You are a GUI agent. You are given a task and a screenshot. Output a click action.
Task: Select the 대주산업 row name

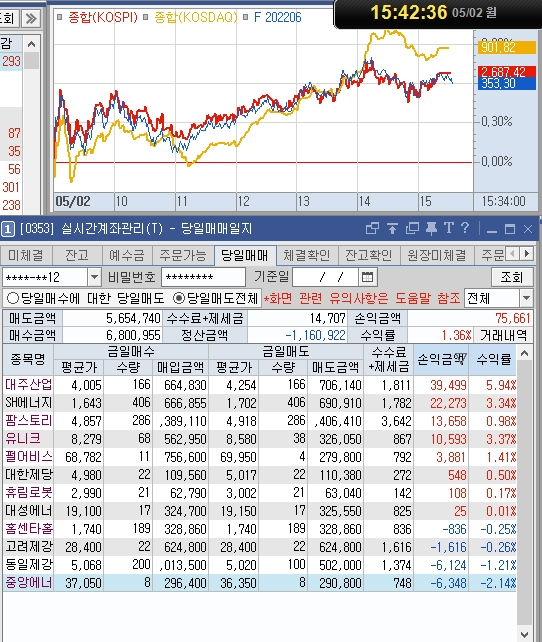(28, 384)
